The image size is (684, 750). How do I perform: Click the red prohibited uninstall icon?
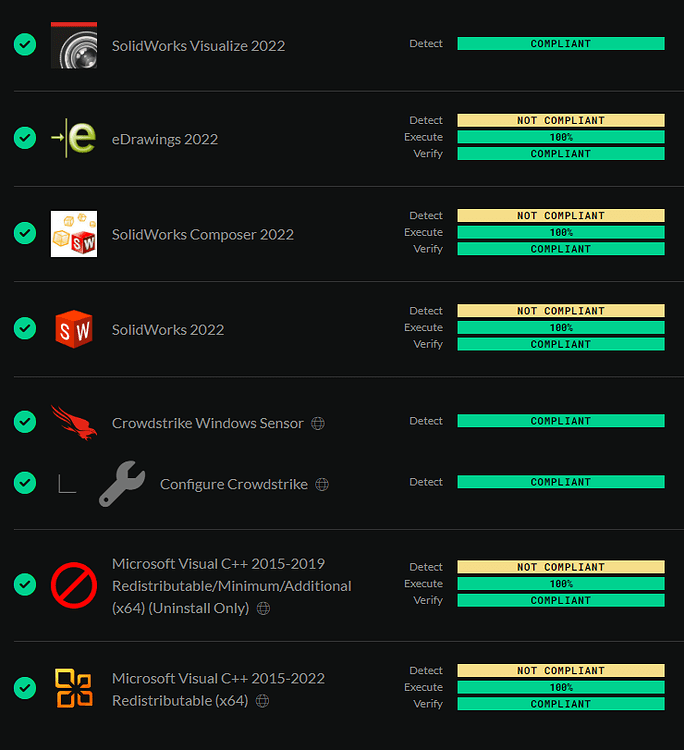[x=74, y=585]
